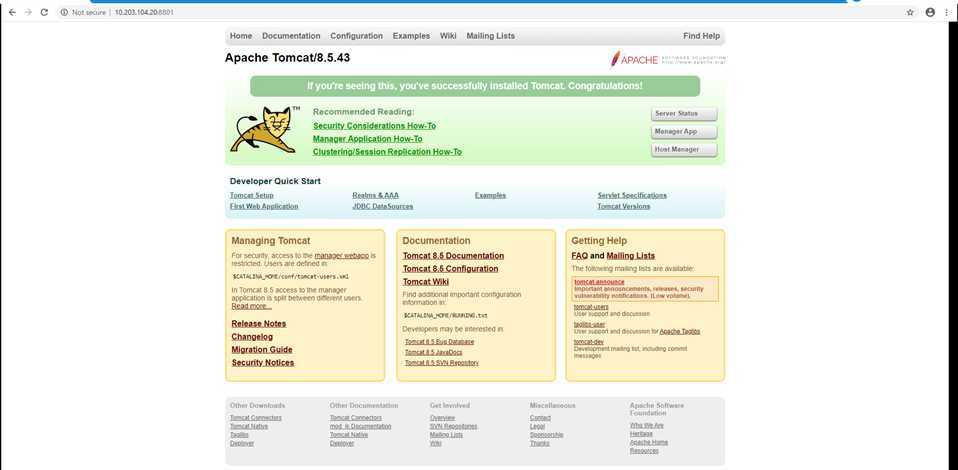Viewport: 958px width, 470px height.
Task: Open Wiki in the top navigation bar
Action: [448, 36]
